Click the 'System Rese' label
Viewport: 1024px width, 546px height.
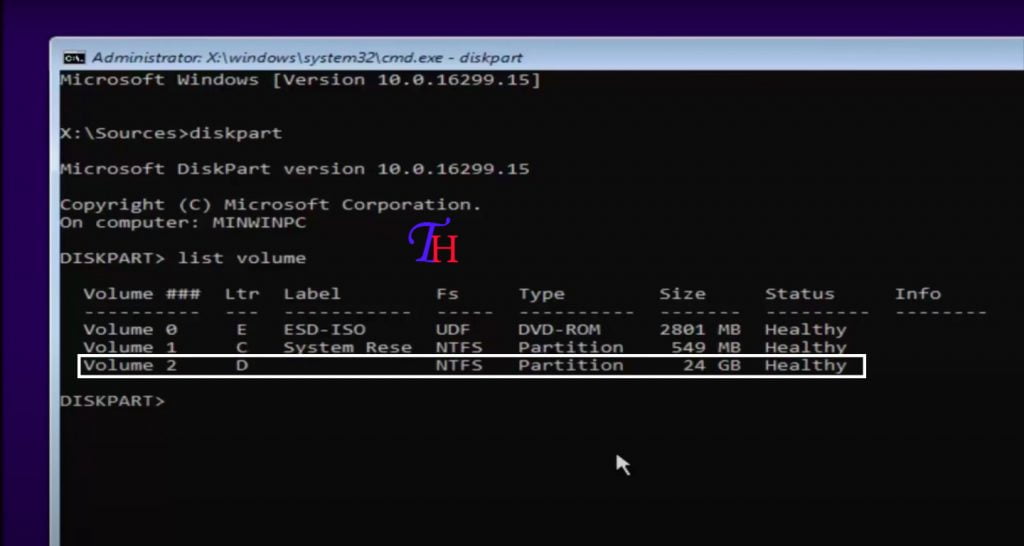(x=347, y=347)
